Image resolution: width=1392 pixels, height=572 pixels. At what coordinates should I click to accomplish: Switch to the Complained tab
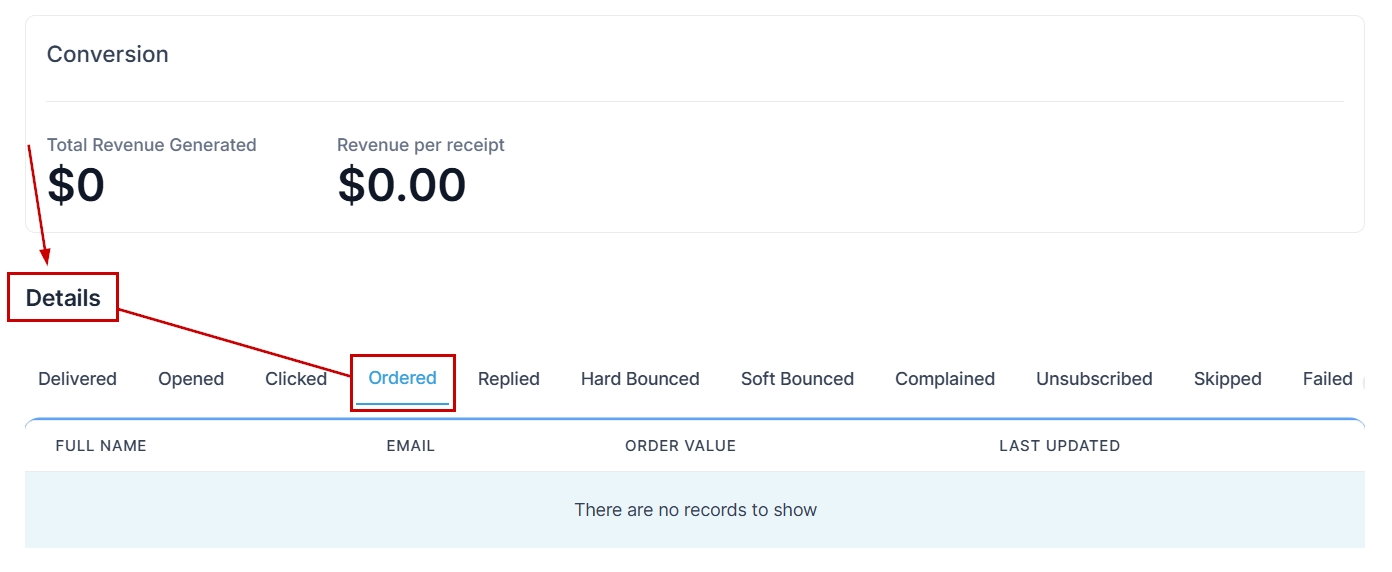[945, 379]
